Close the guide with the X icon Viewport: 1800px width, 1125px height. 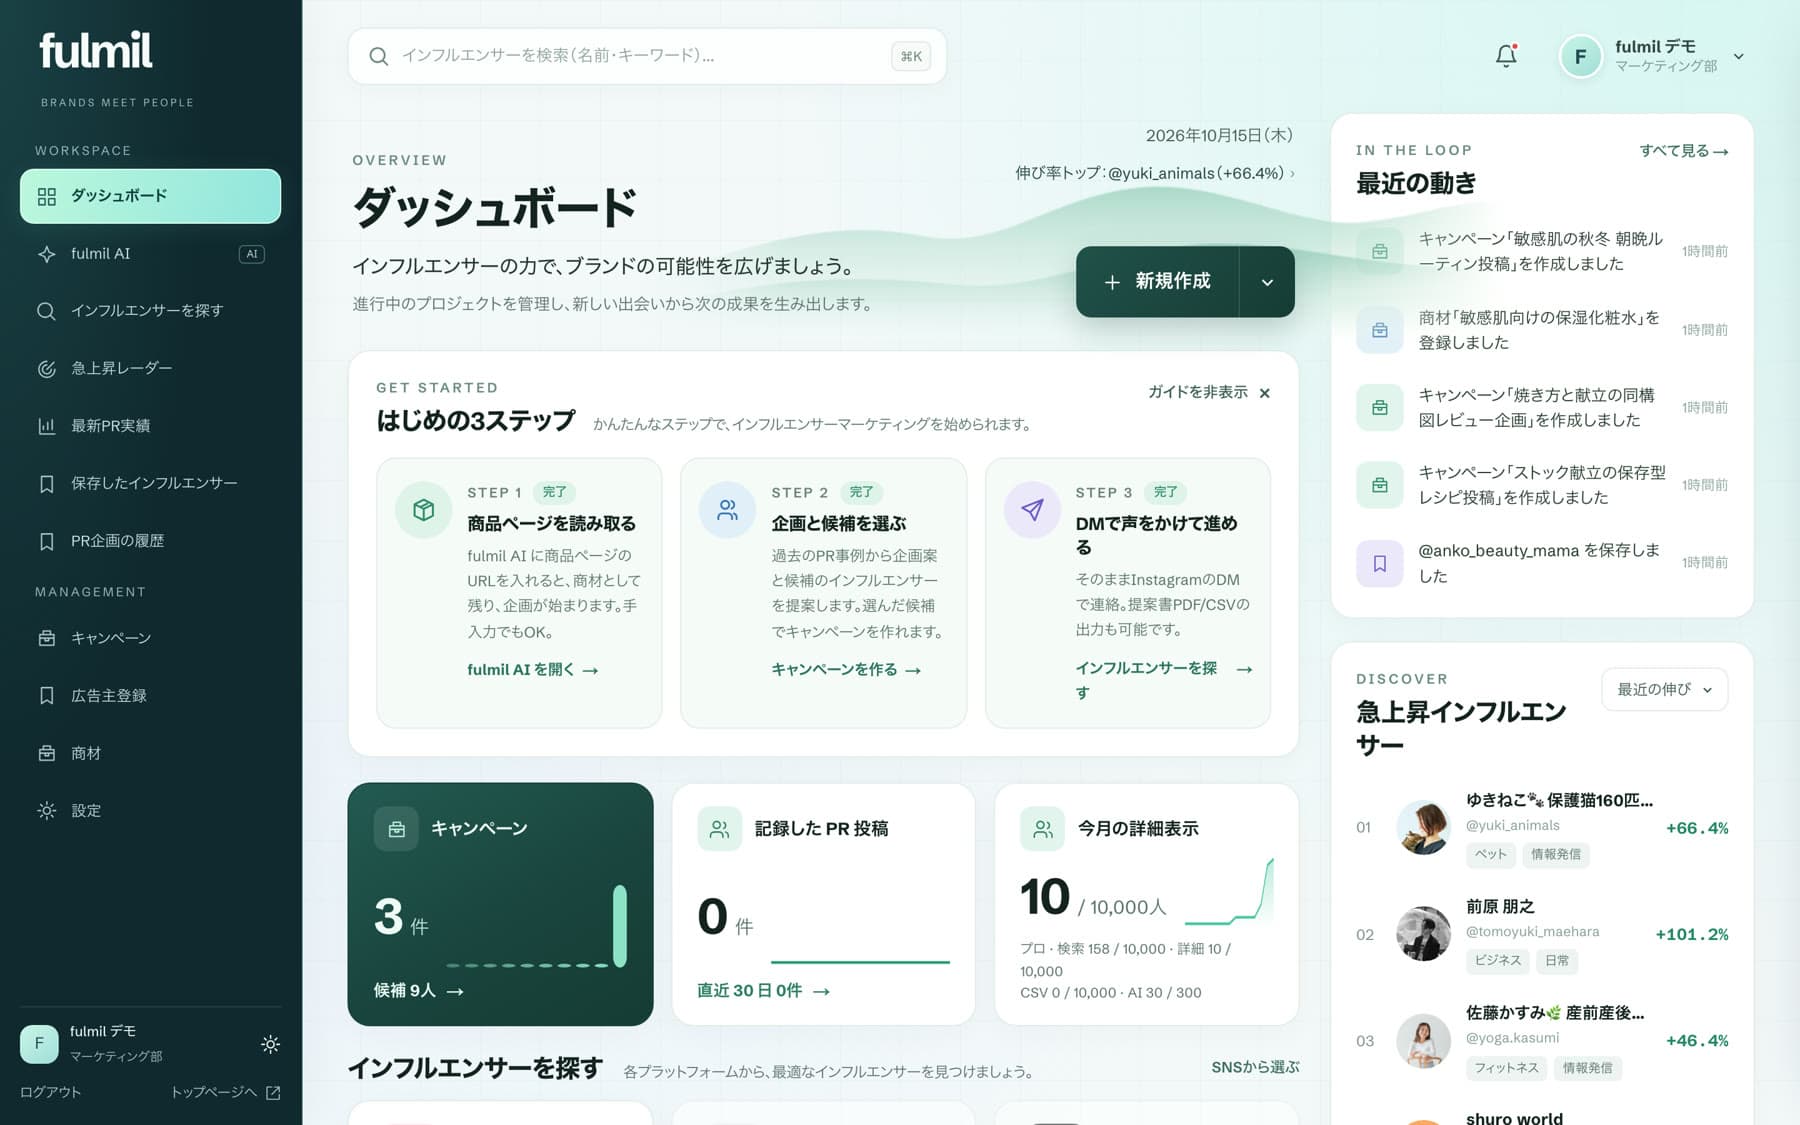tap(1265, 393)
